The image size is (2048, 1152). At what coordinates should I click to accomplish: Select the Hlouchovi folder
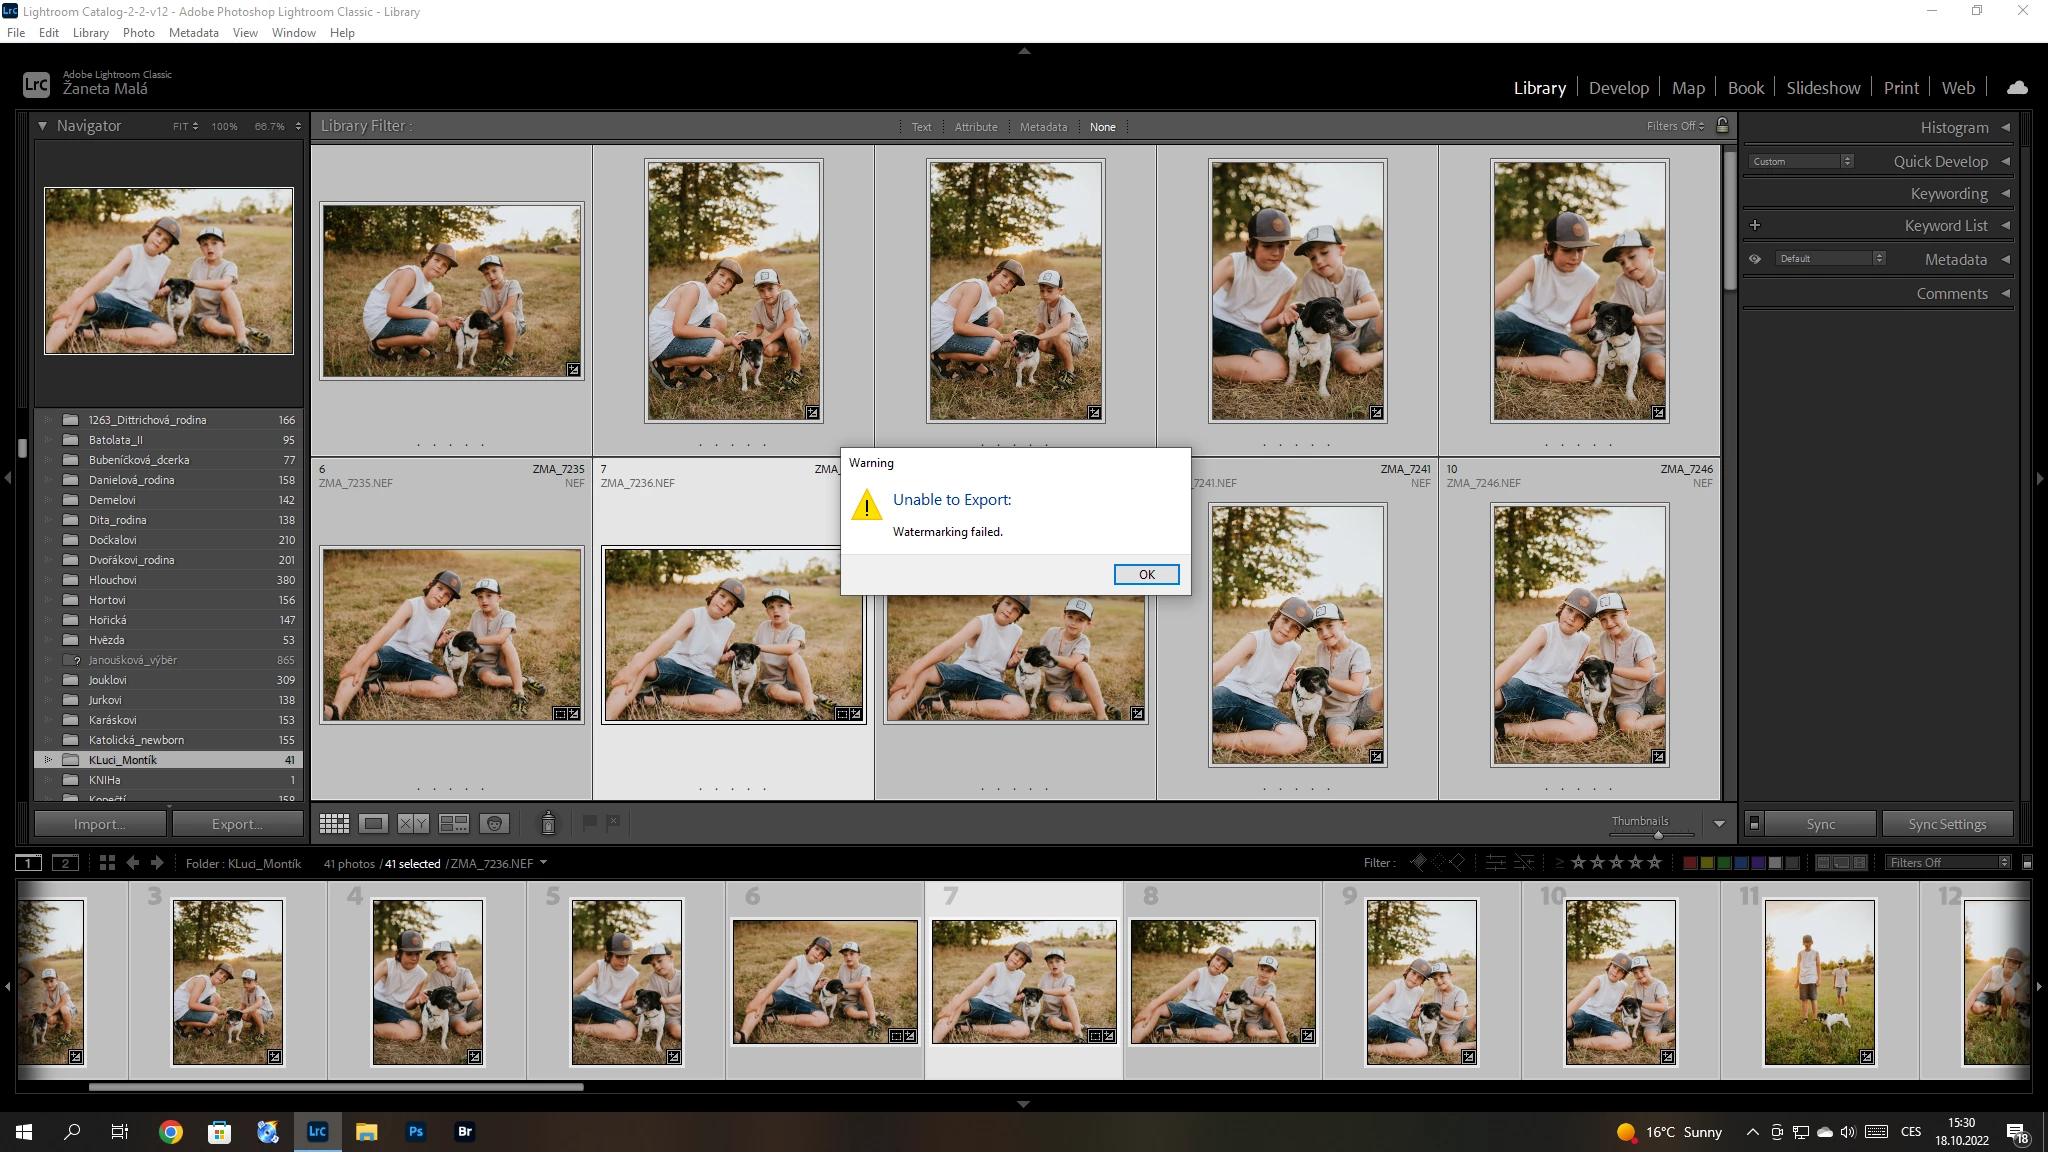(x=113, y=580)
